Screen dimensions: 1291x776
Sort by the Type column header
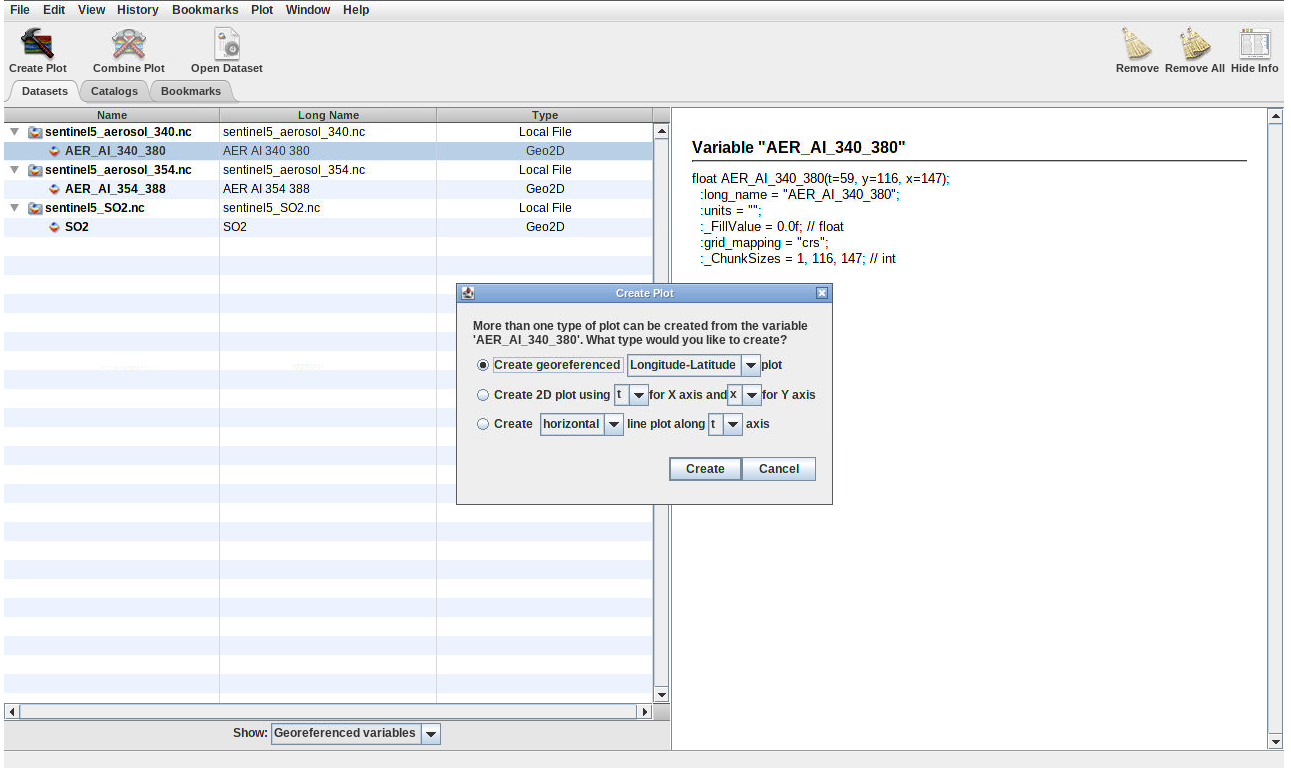coord(545,115)
